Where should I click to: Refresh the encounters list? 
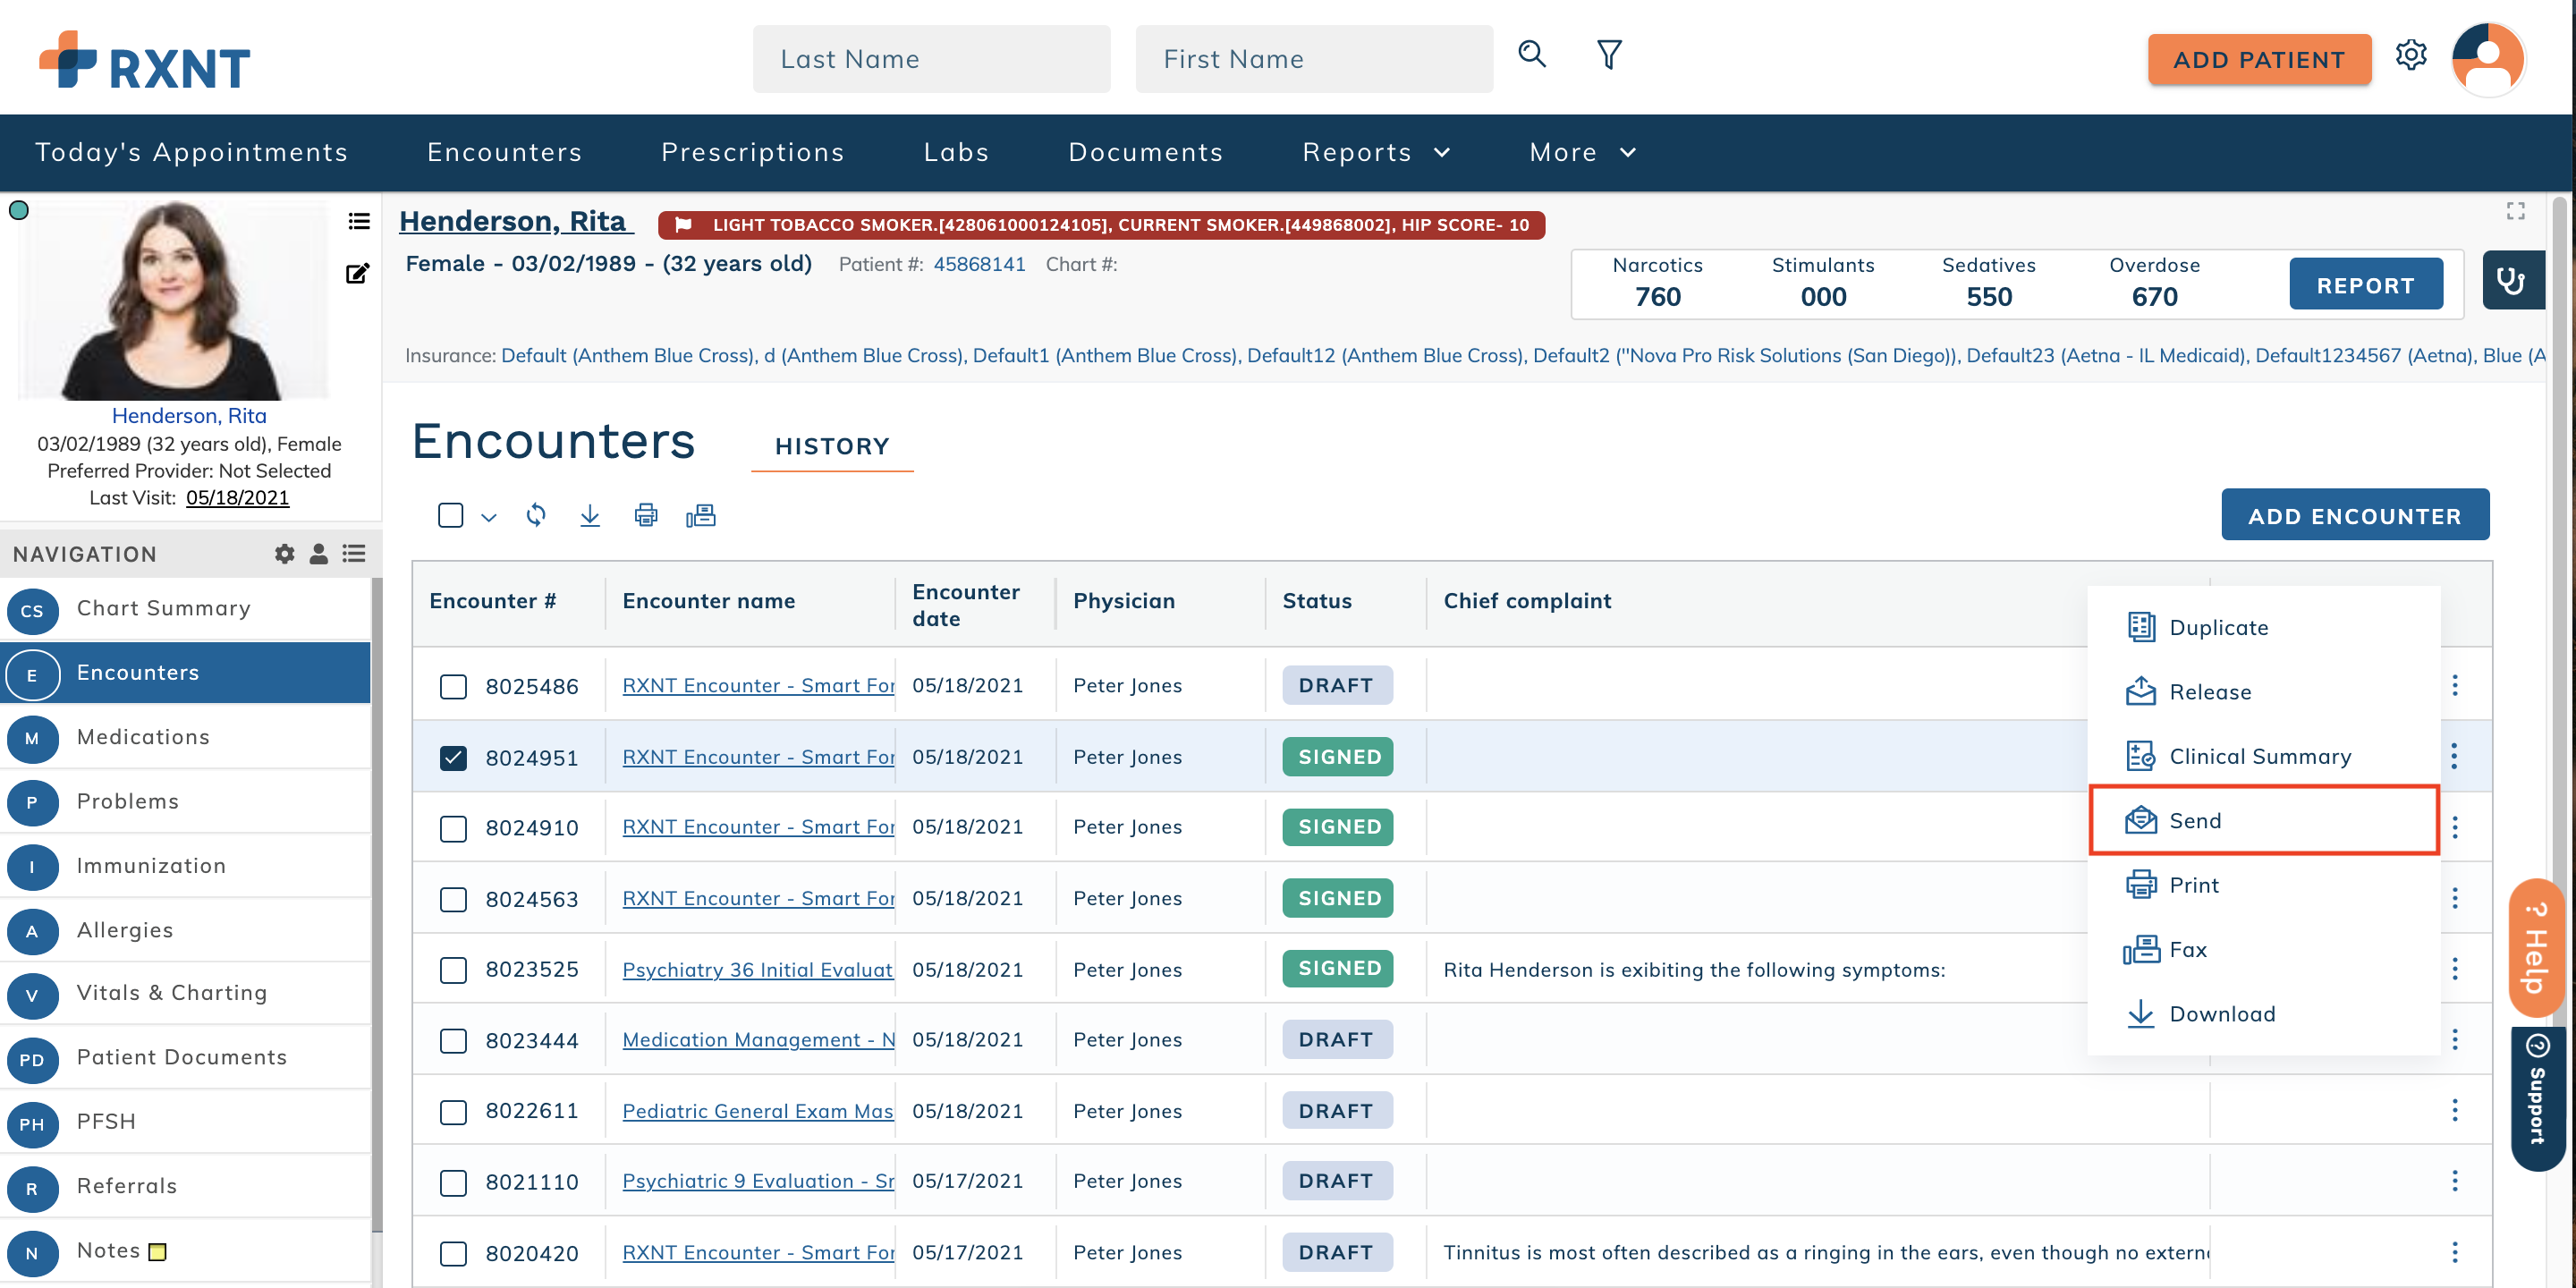[536, 515]
